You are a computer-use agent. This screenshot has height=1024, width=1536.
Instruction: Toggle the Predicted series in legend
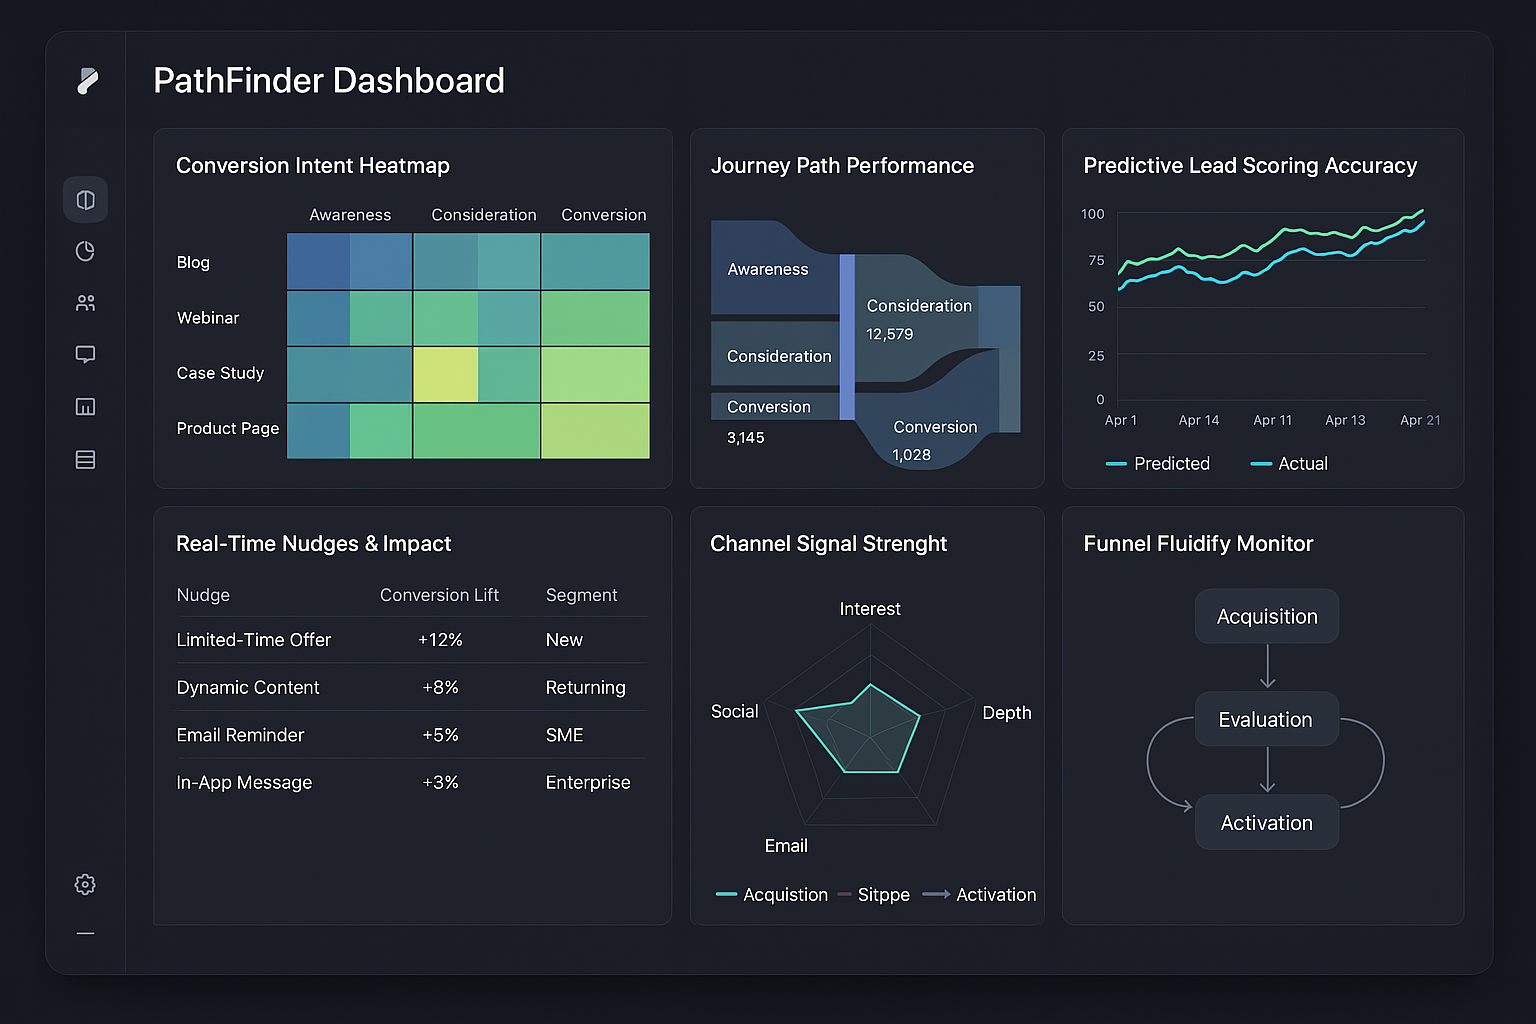click(1159, 464)
